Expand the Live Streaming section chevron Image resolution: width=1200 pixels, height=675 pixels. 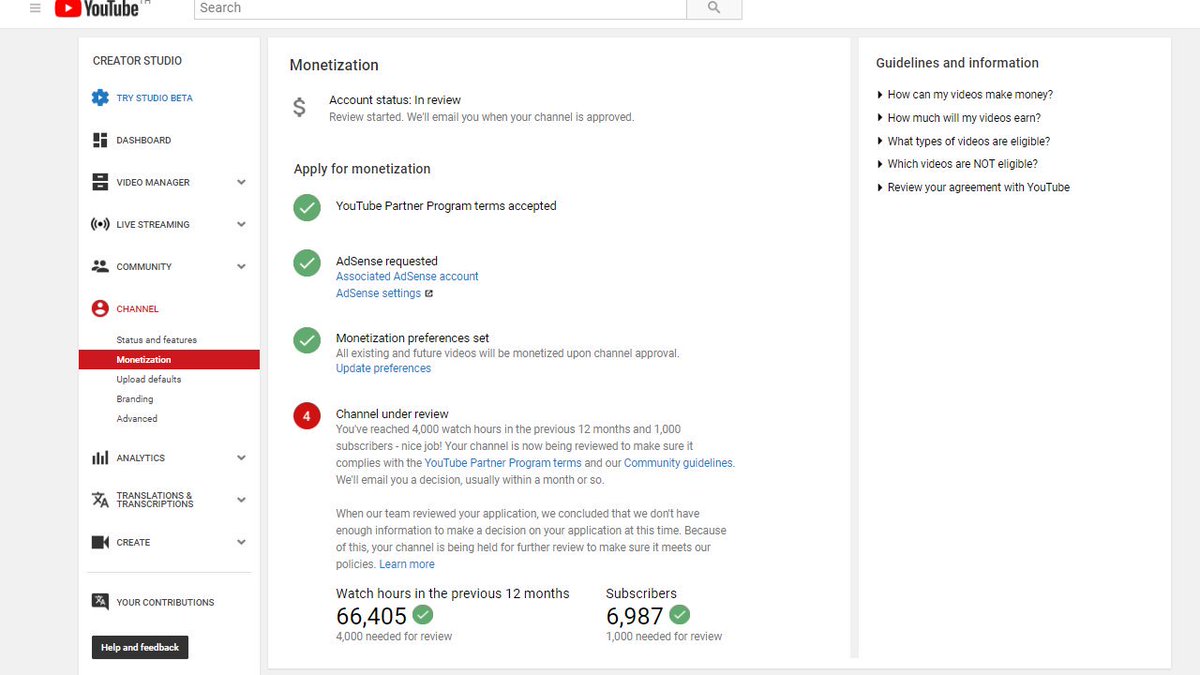point(241,224)
